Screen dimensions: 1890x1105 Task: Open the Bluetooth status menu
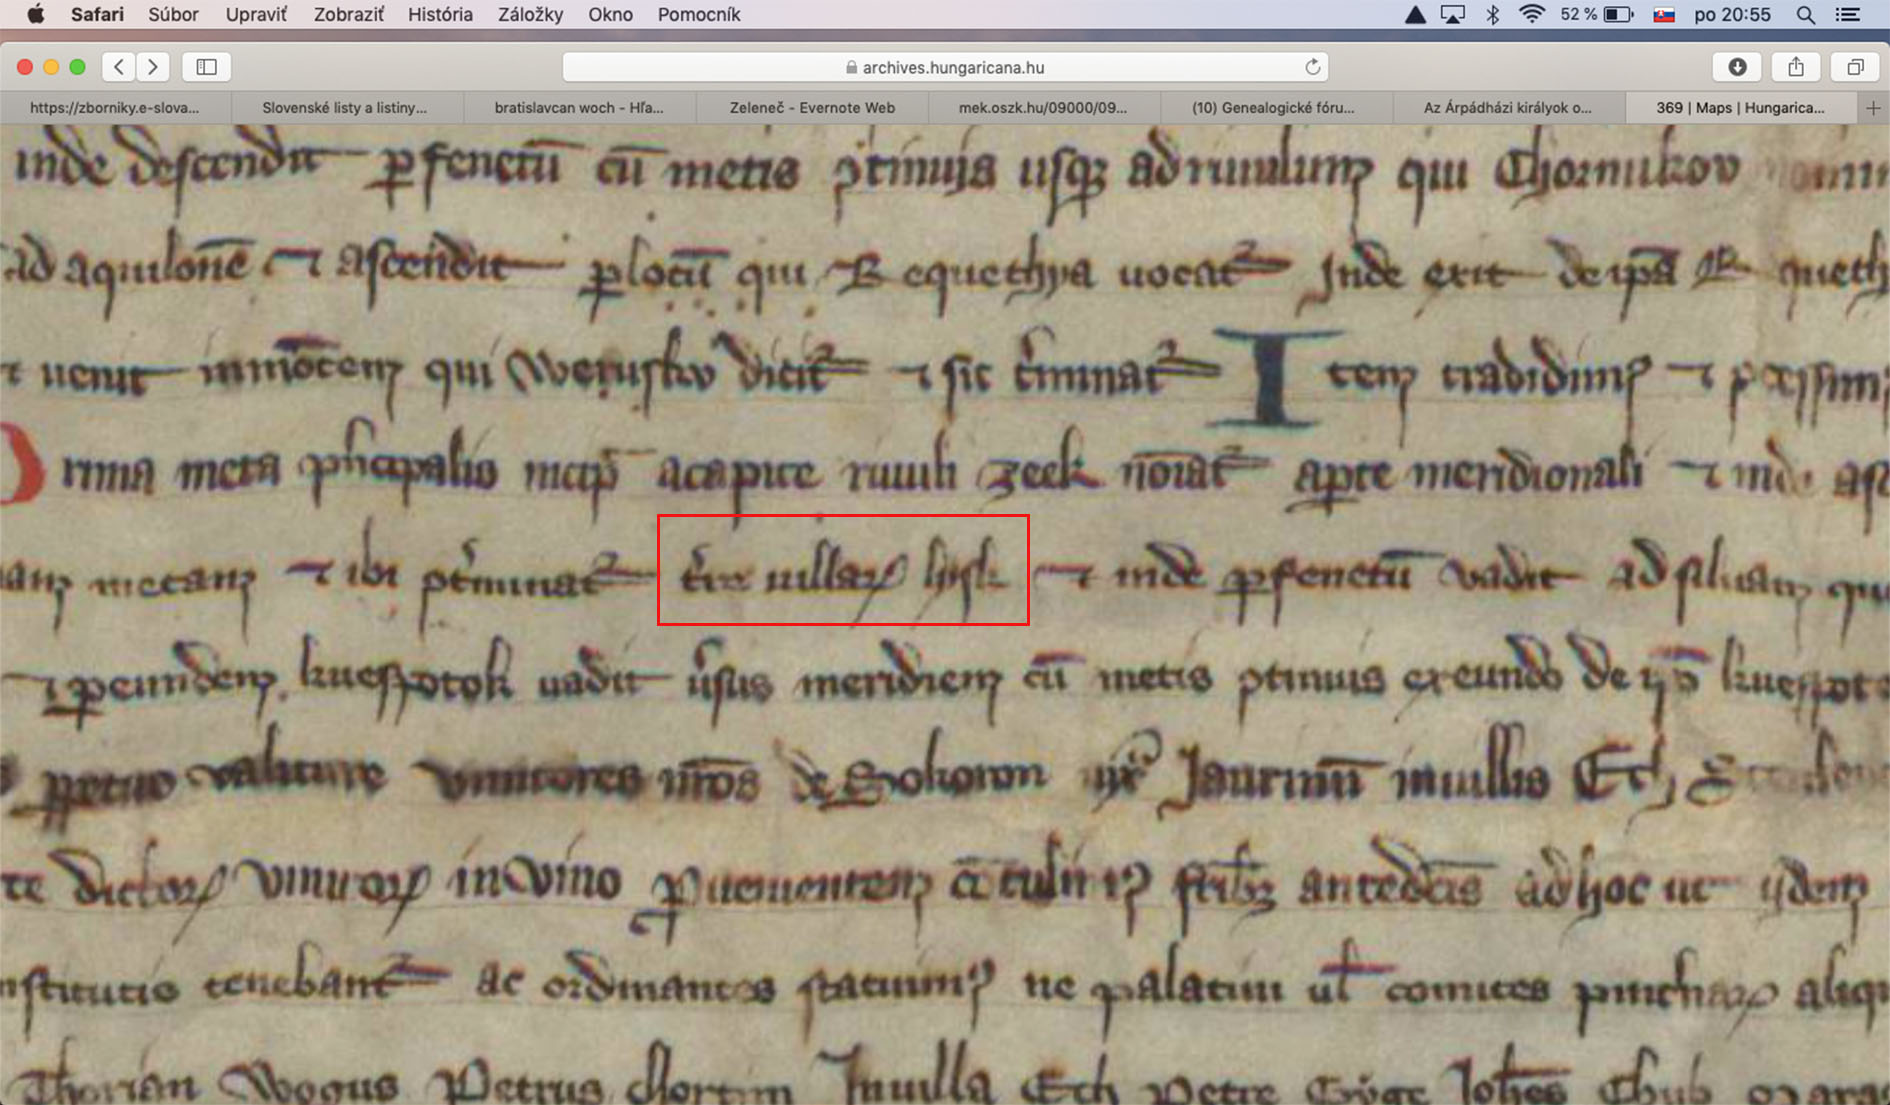pyautogui.click(x=1492, y=15)
